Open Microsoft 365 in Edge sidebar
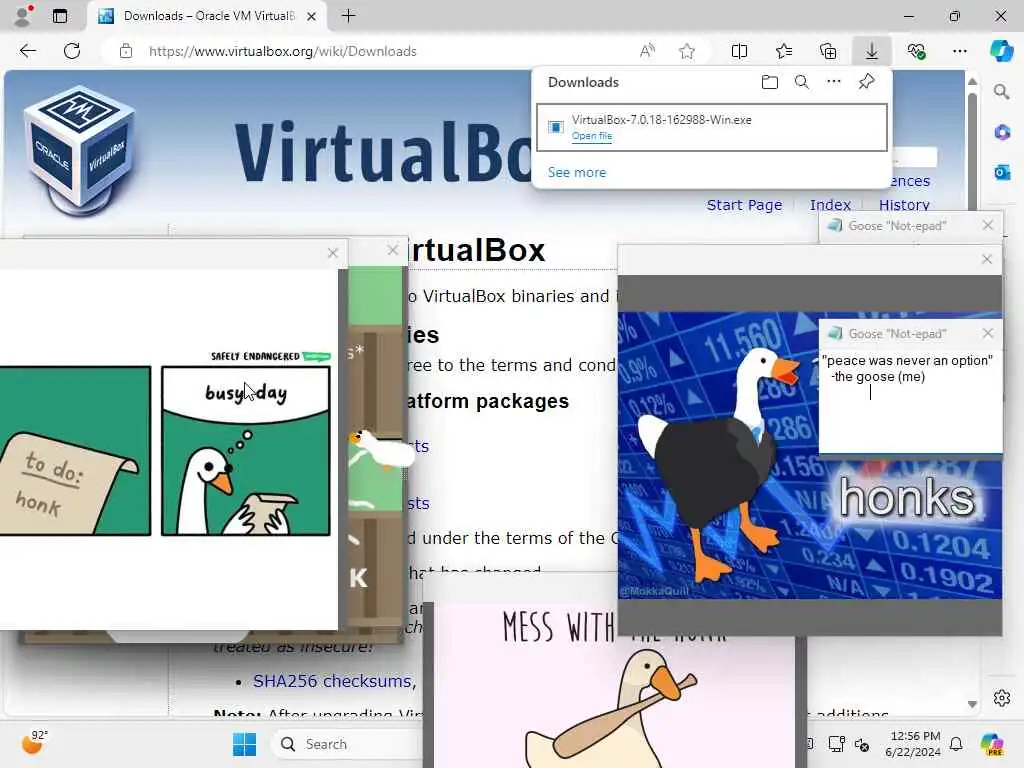The image size is (1024, 768). (x=1002, y=133)
